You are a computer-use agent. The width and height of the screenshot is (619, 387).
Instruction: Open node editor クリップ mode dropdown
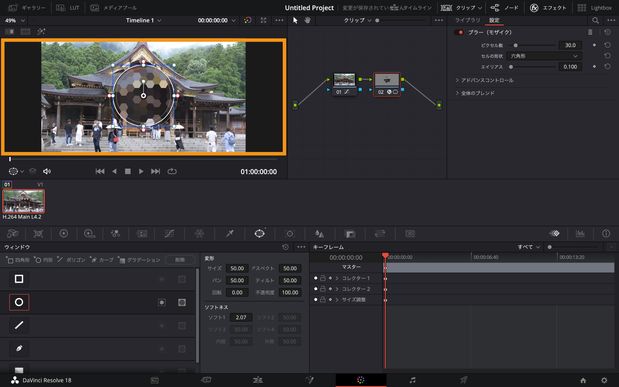[x=357, y=20]
